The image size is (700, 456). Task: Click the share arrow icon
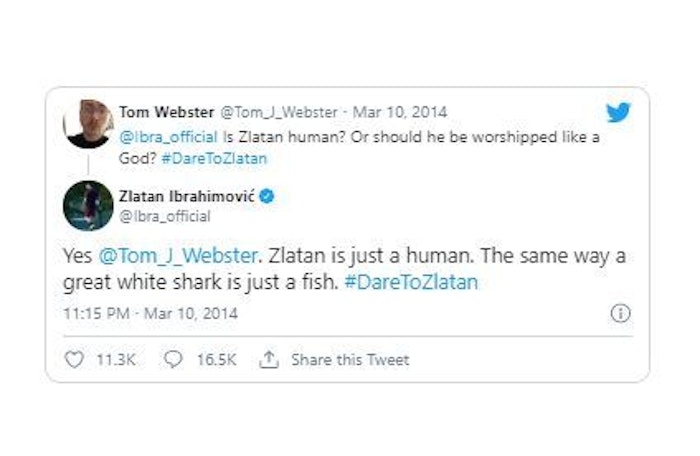click(x=268, y=360)
